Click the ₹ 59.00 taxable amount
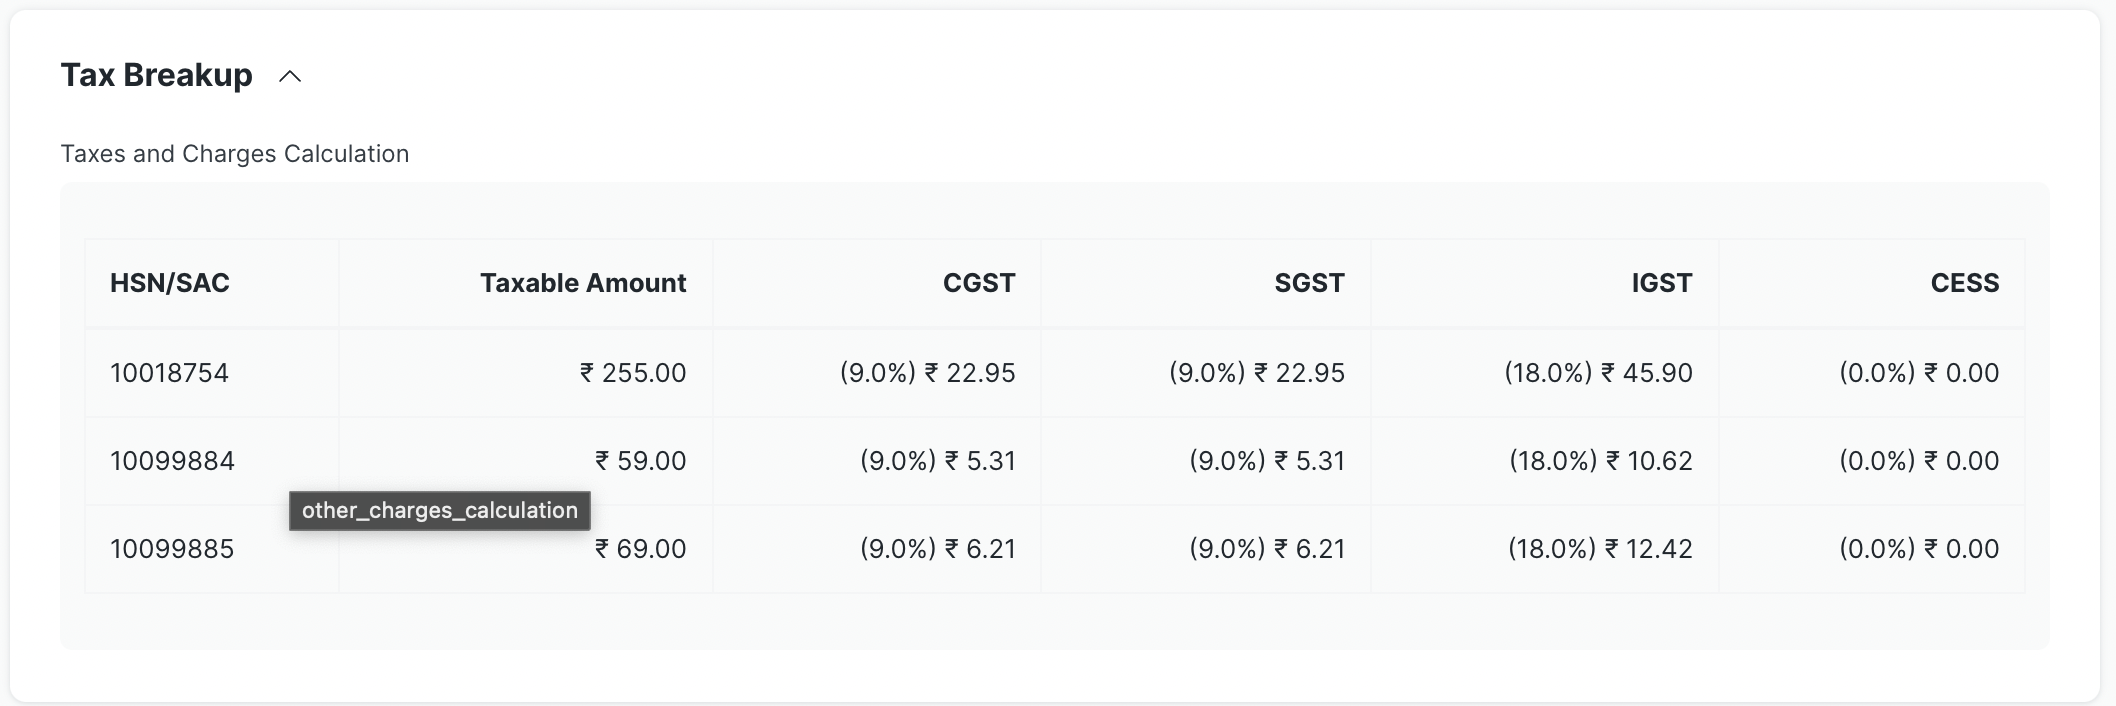The image size is (2116, 706). point(641,461)
